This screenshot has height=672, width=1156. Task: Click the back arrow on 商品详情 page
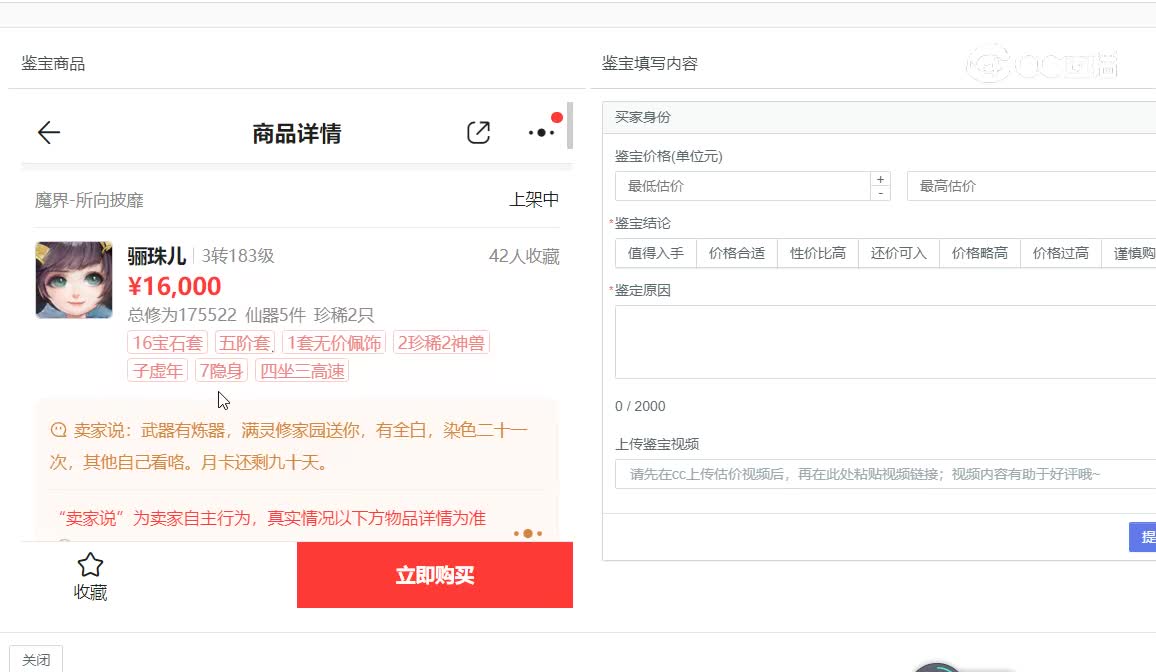coord(49,132)
